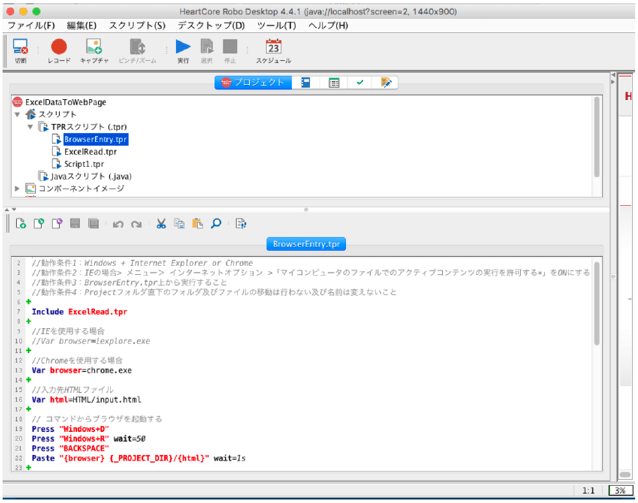Click the comment '//Var browser=iexplore.exe'
This screenshot has width=638, height=503.
[x=91, y=341]
